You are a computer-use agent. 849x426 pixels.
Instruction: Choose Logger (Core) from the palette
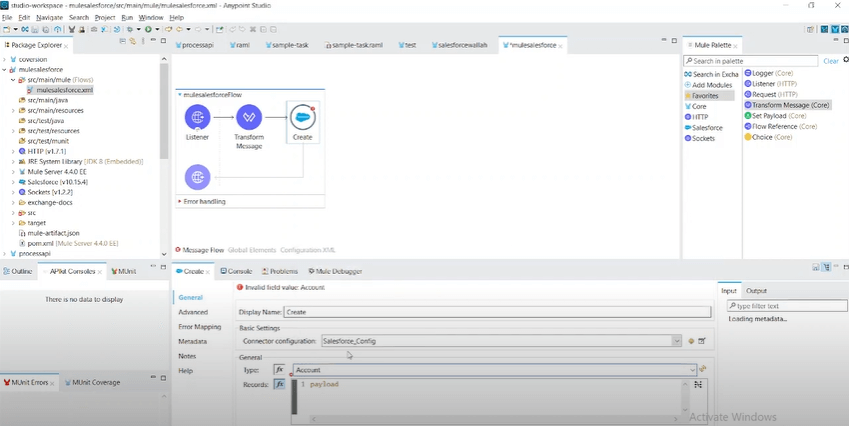pyautogui.click(x=770, y=73)
